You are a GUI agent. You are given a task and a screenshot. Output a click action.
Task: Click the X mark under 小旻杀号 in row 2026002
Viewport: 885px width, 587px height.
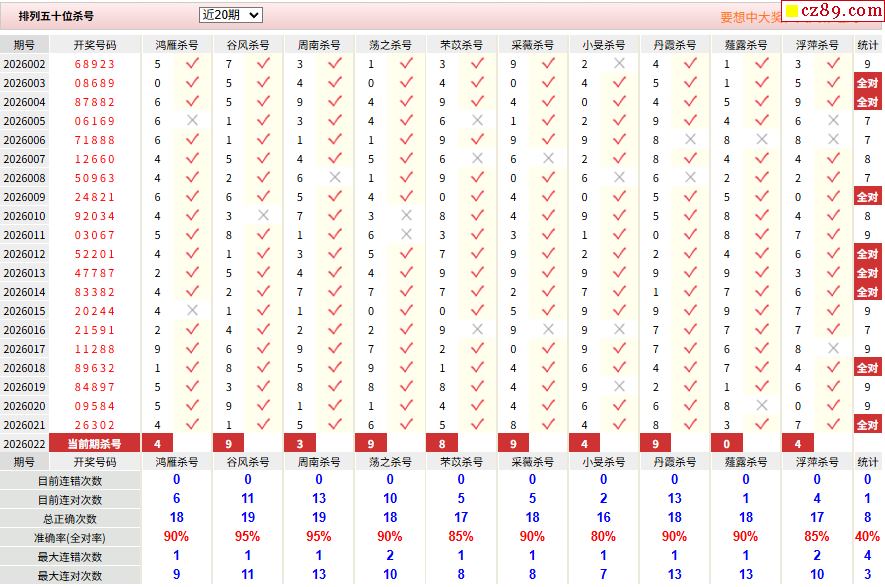point(619,63)
